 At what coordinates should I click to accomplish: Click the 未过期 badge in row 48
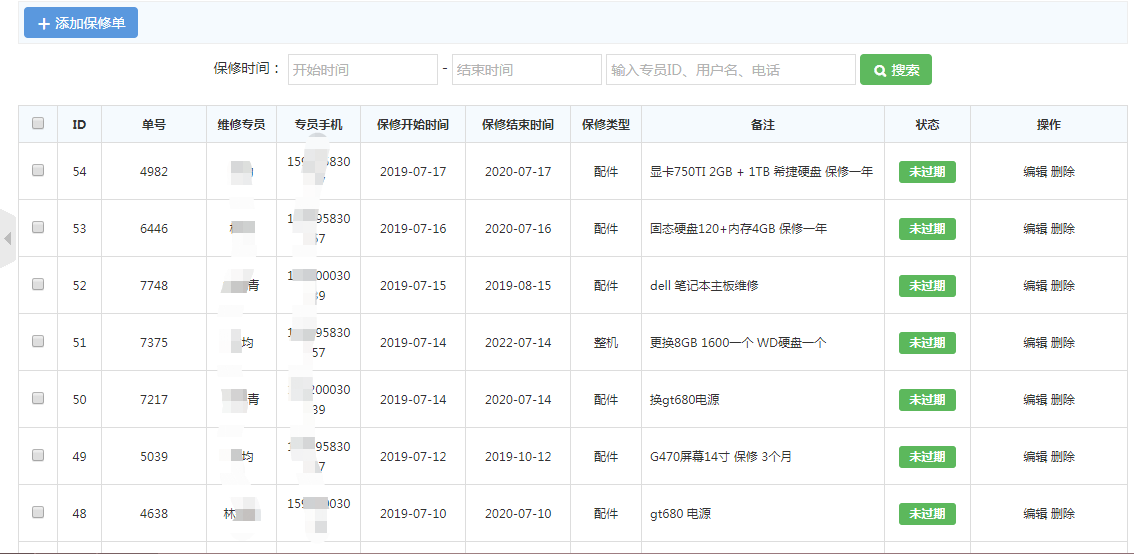927,513
